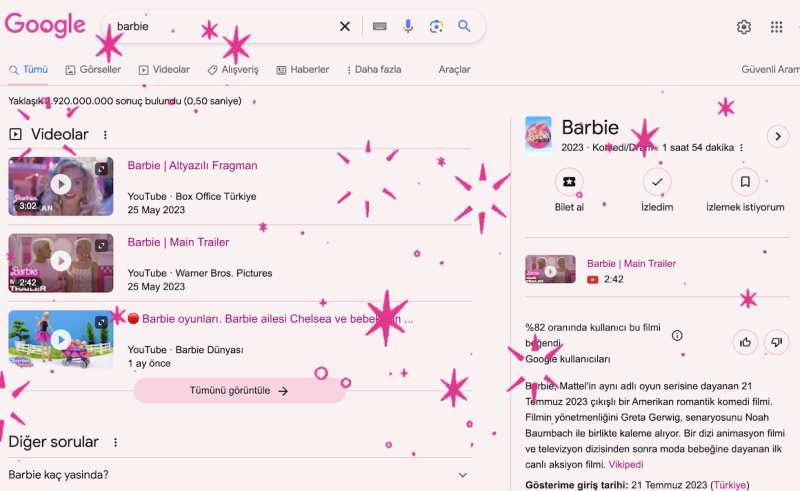Open Araçlar search tools

pos(454,69)
